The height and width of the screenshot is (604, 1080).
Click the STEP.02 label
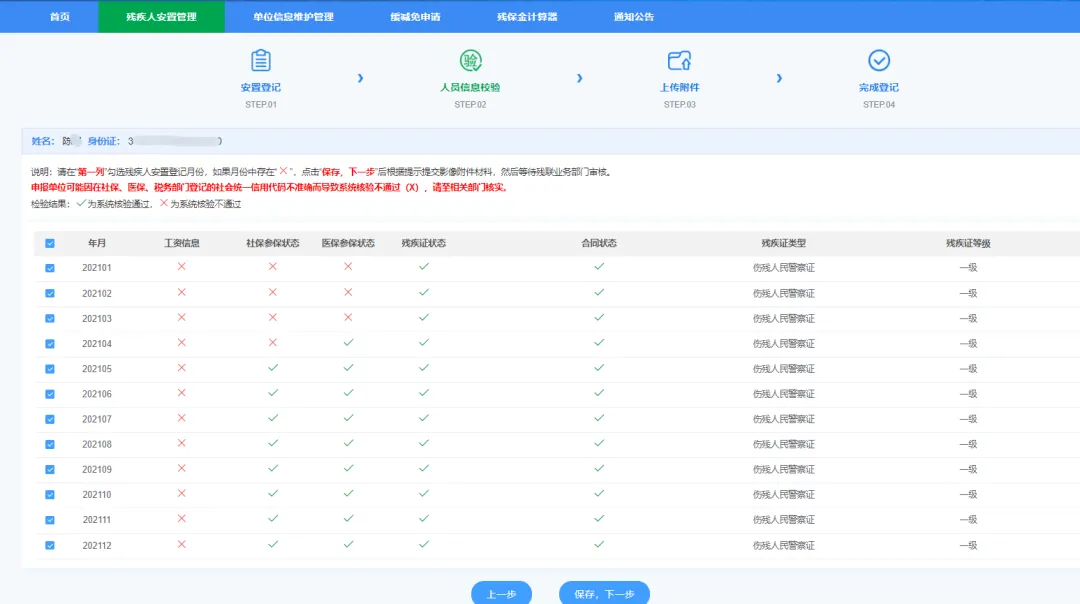(x=470, y=105)
